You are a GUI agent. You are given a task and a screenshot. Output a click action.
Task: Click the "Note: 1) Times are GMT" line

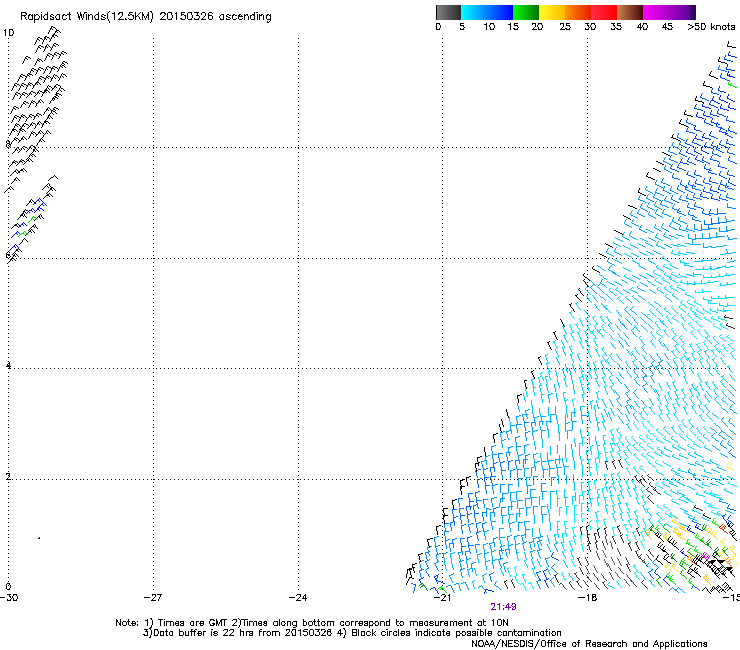312,623
